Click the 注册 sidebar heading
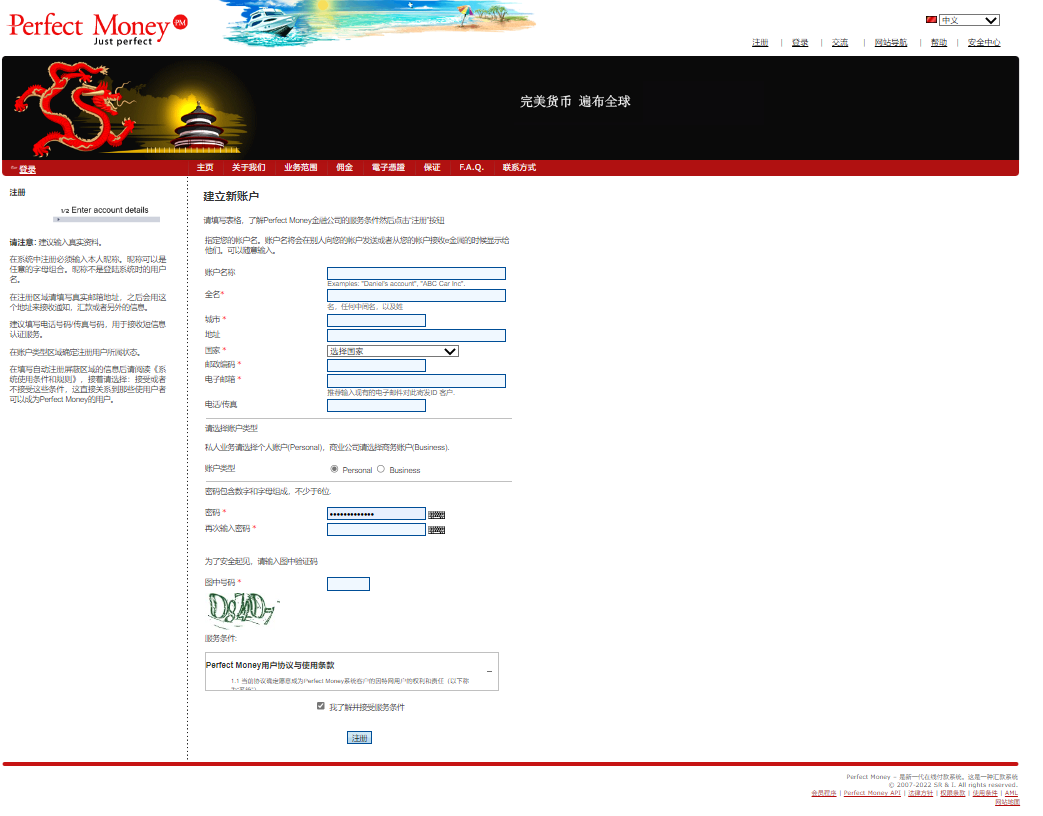The height and width of the screenshot is (816, 1043). (x=17, y=192)
